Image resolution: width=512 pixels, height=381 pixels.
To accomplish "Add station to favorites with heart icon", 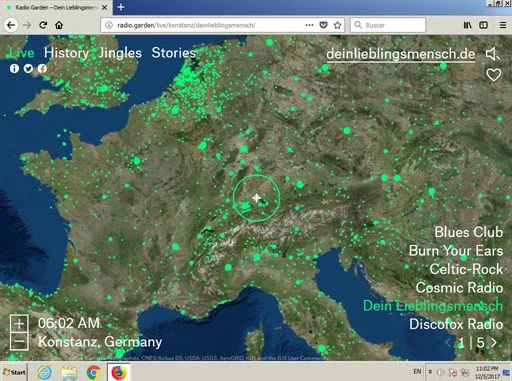I will (x=493, y=75).
